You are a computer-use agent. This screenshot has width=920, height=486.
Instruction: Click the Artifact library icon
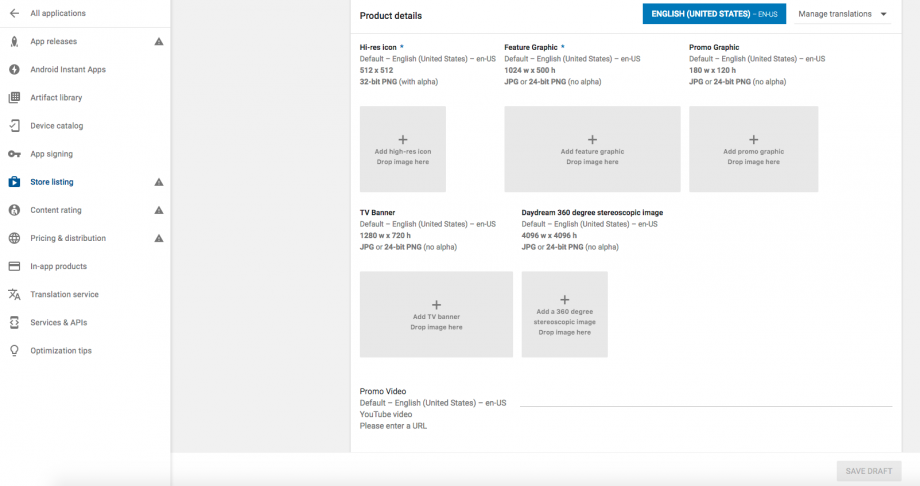point(14,98)
